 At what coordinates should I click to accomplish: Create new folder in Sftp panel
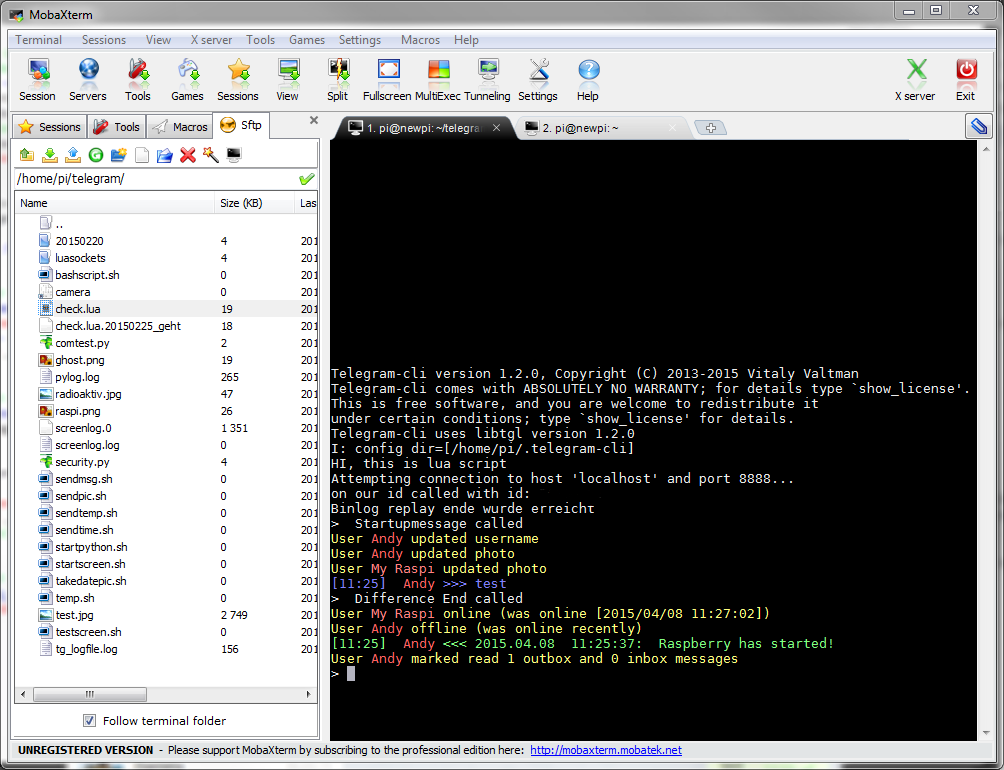(x=118, y=155)
